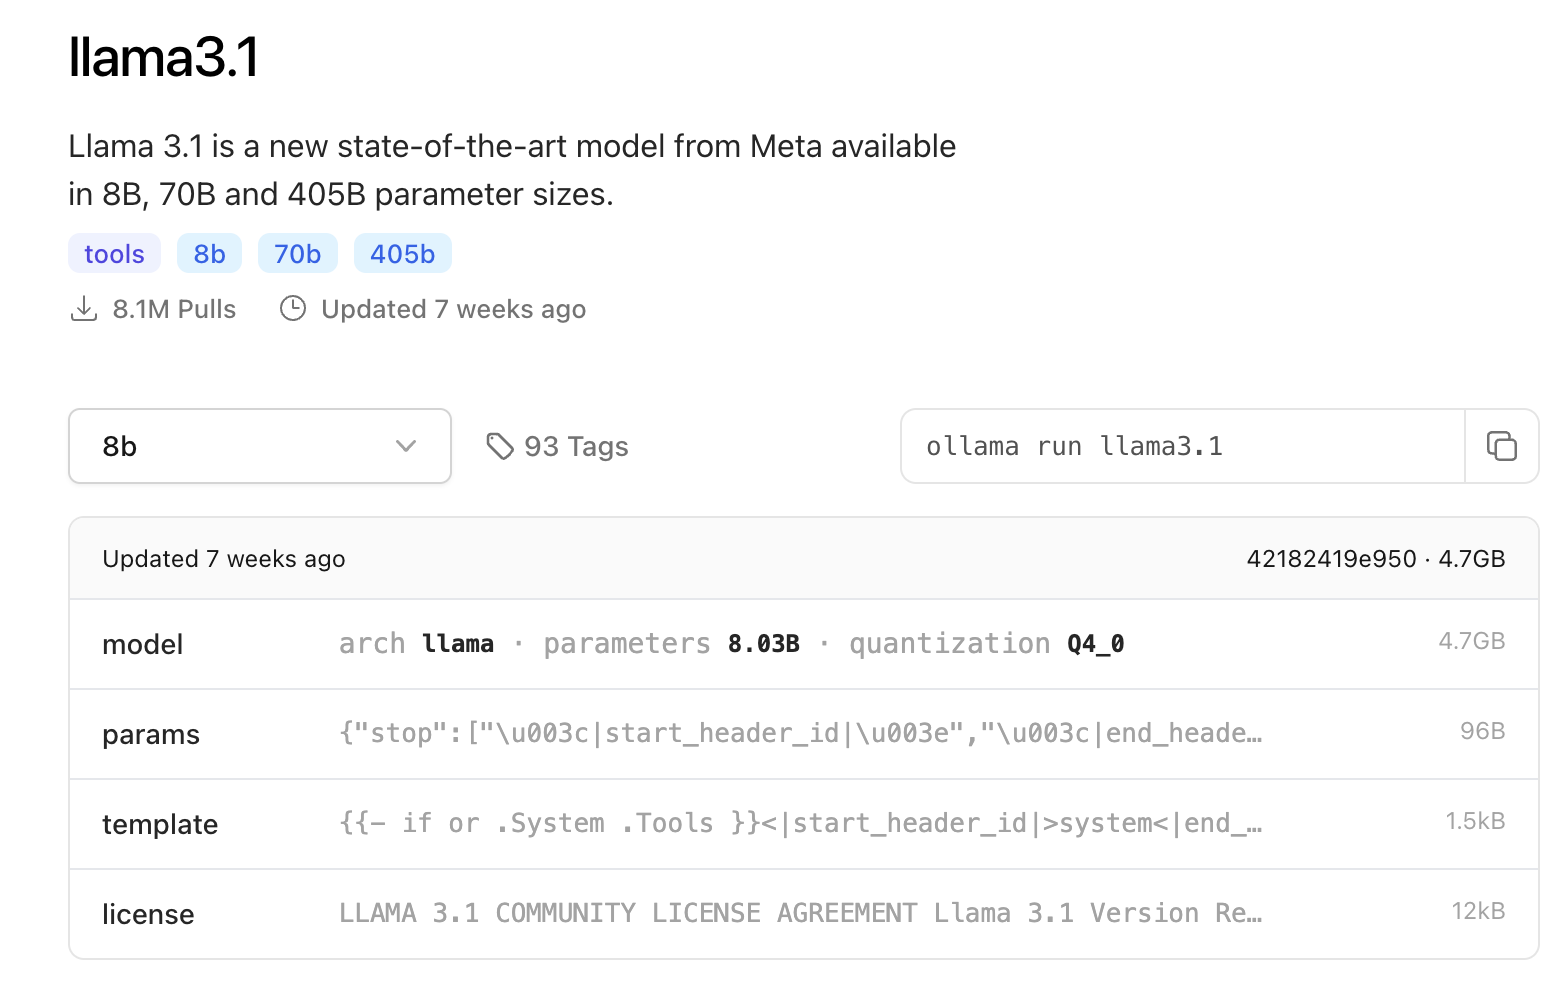Click the ollama run llama3.1 command field

click(1182, 446)
